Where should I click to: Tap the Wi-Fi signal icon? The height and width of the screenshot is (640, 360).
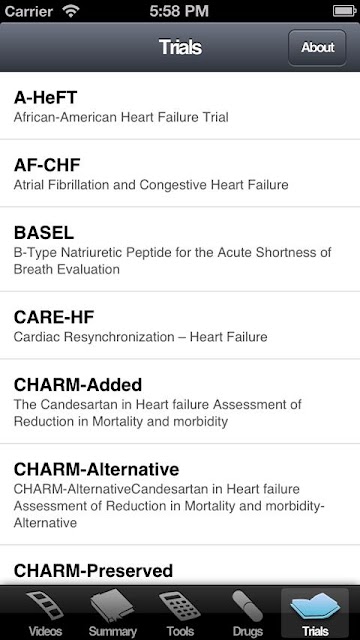(x=71, y=11)
